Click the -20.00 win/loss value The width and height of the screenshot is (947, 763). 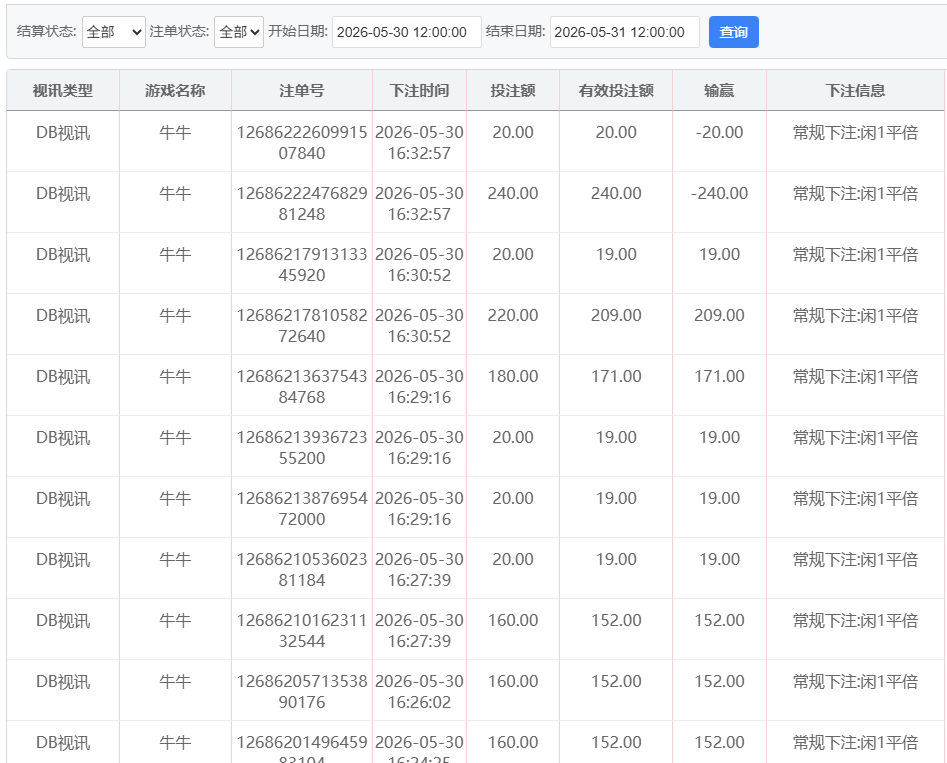[x=719, y=132]
